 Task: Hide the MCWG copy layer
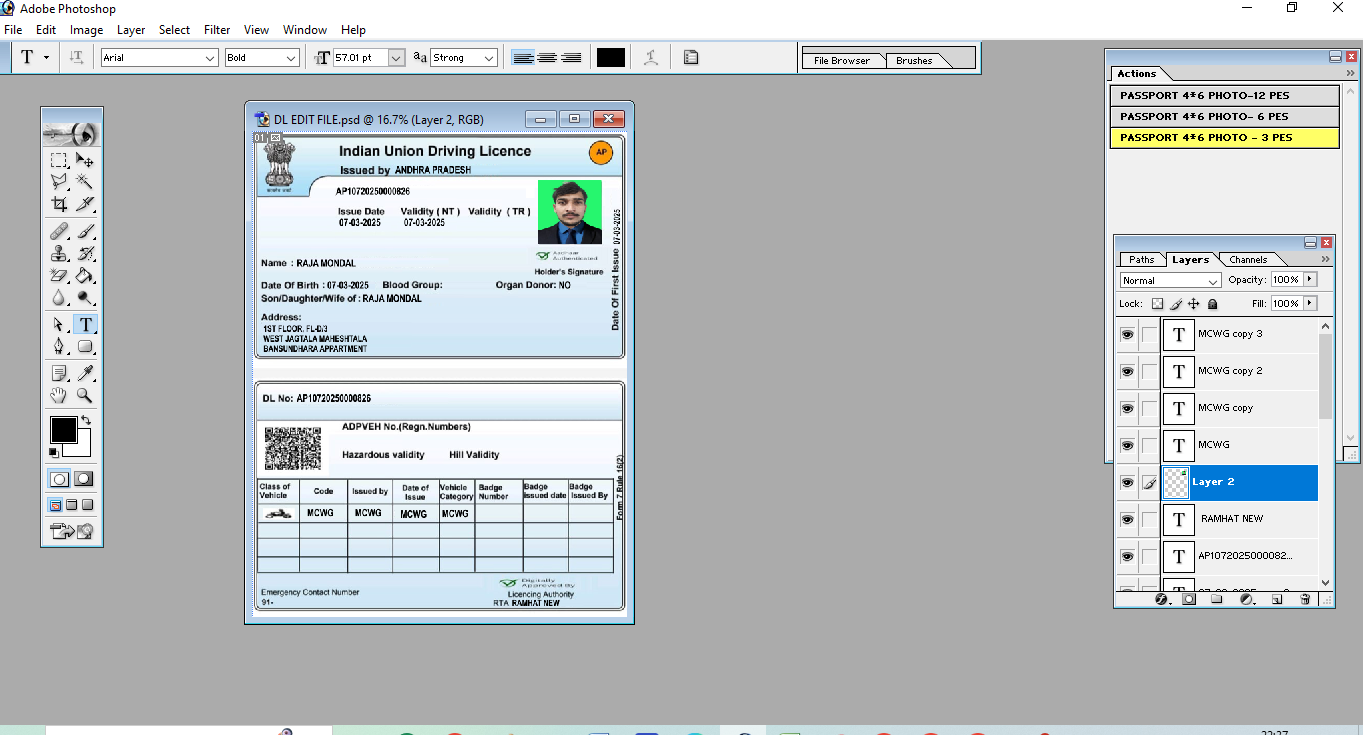point(1127,408)
